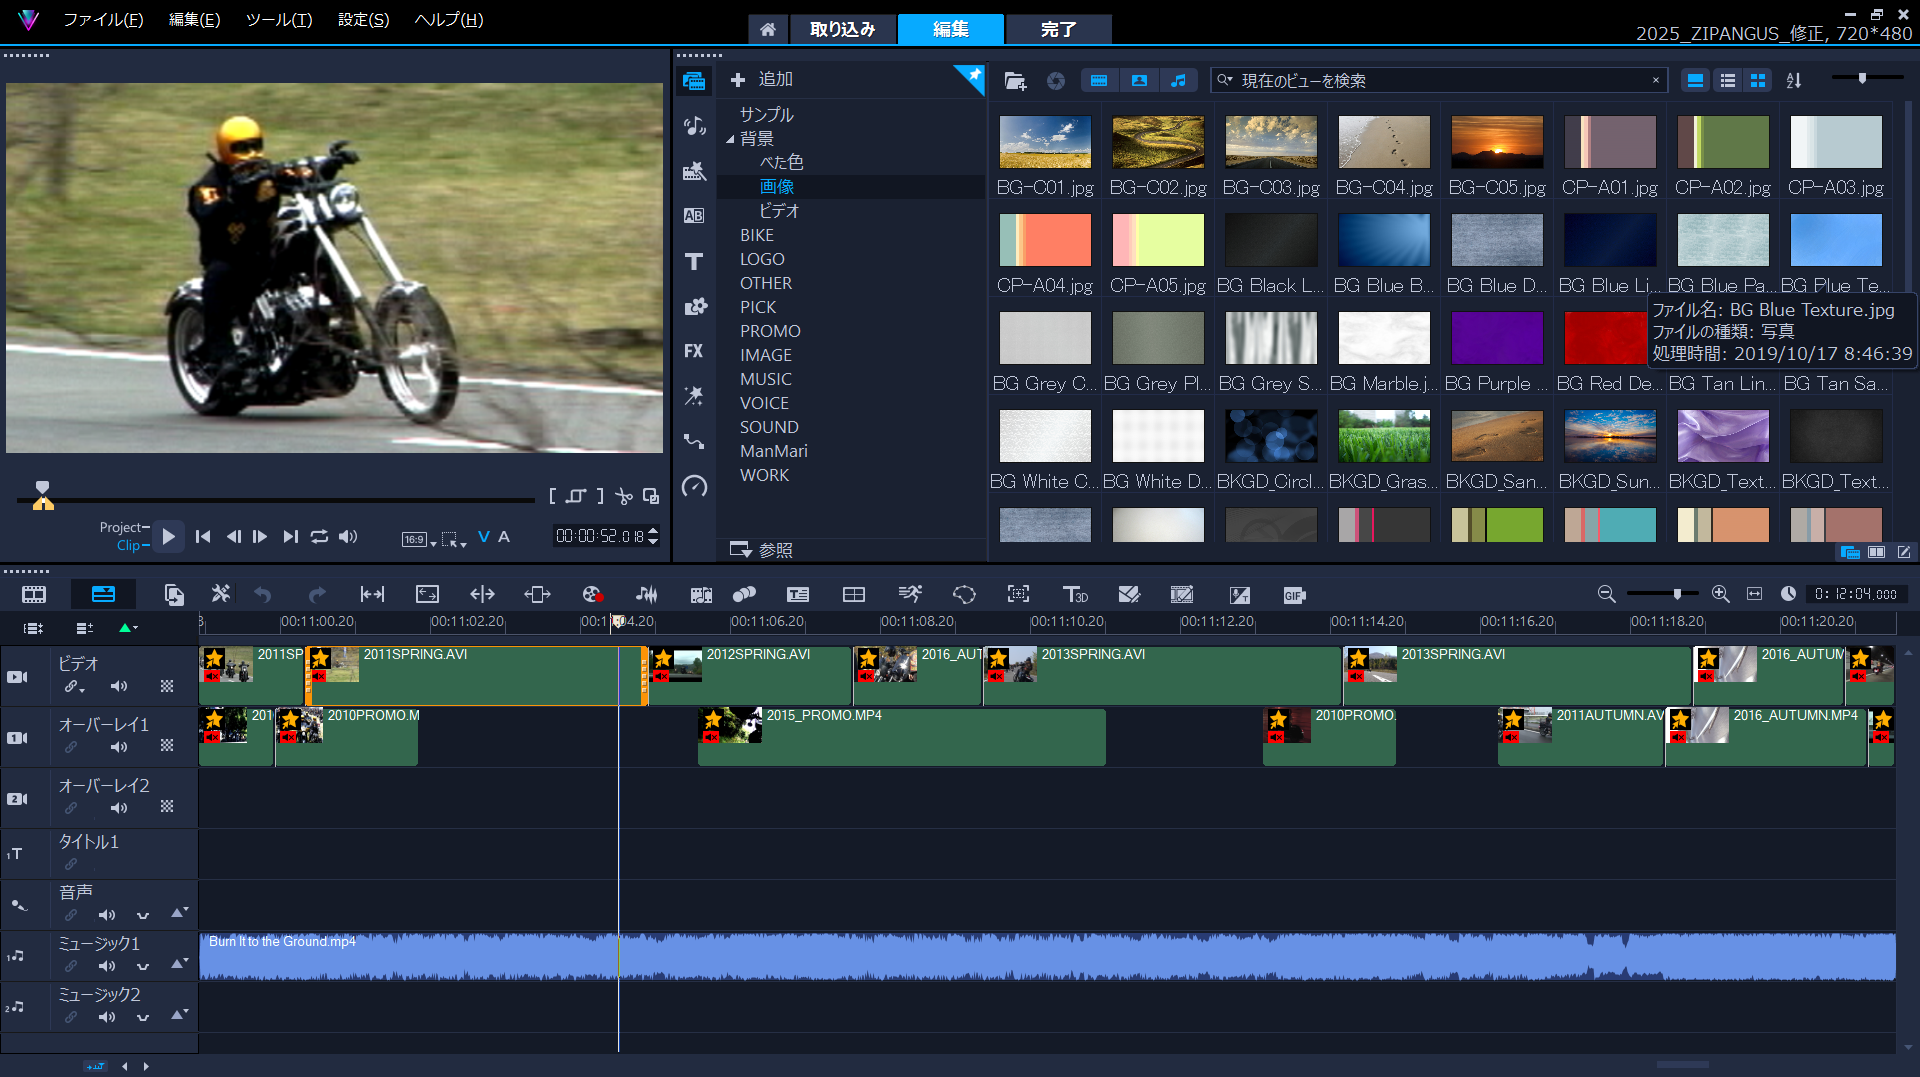Collapse the 背景 folder tree
This screenshot has height=1077, width=1920.
[730, 139]
